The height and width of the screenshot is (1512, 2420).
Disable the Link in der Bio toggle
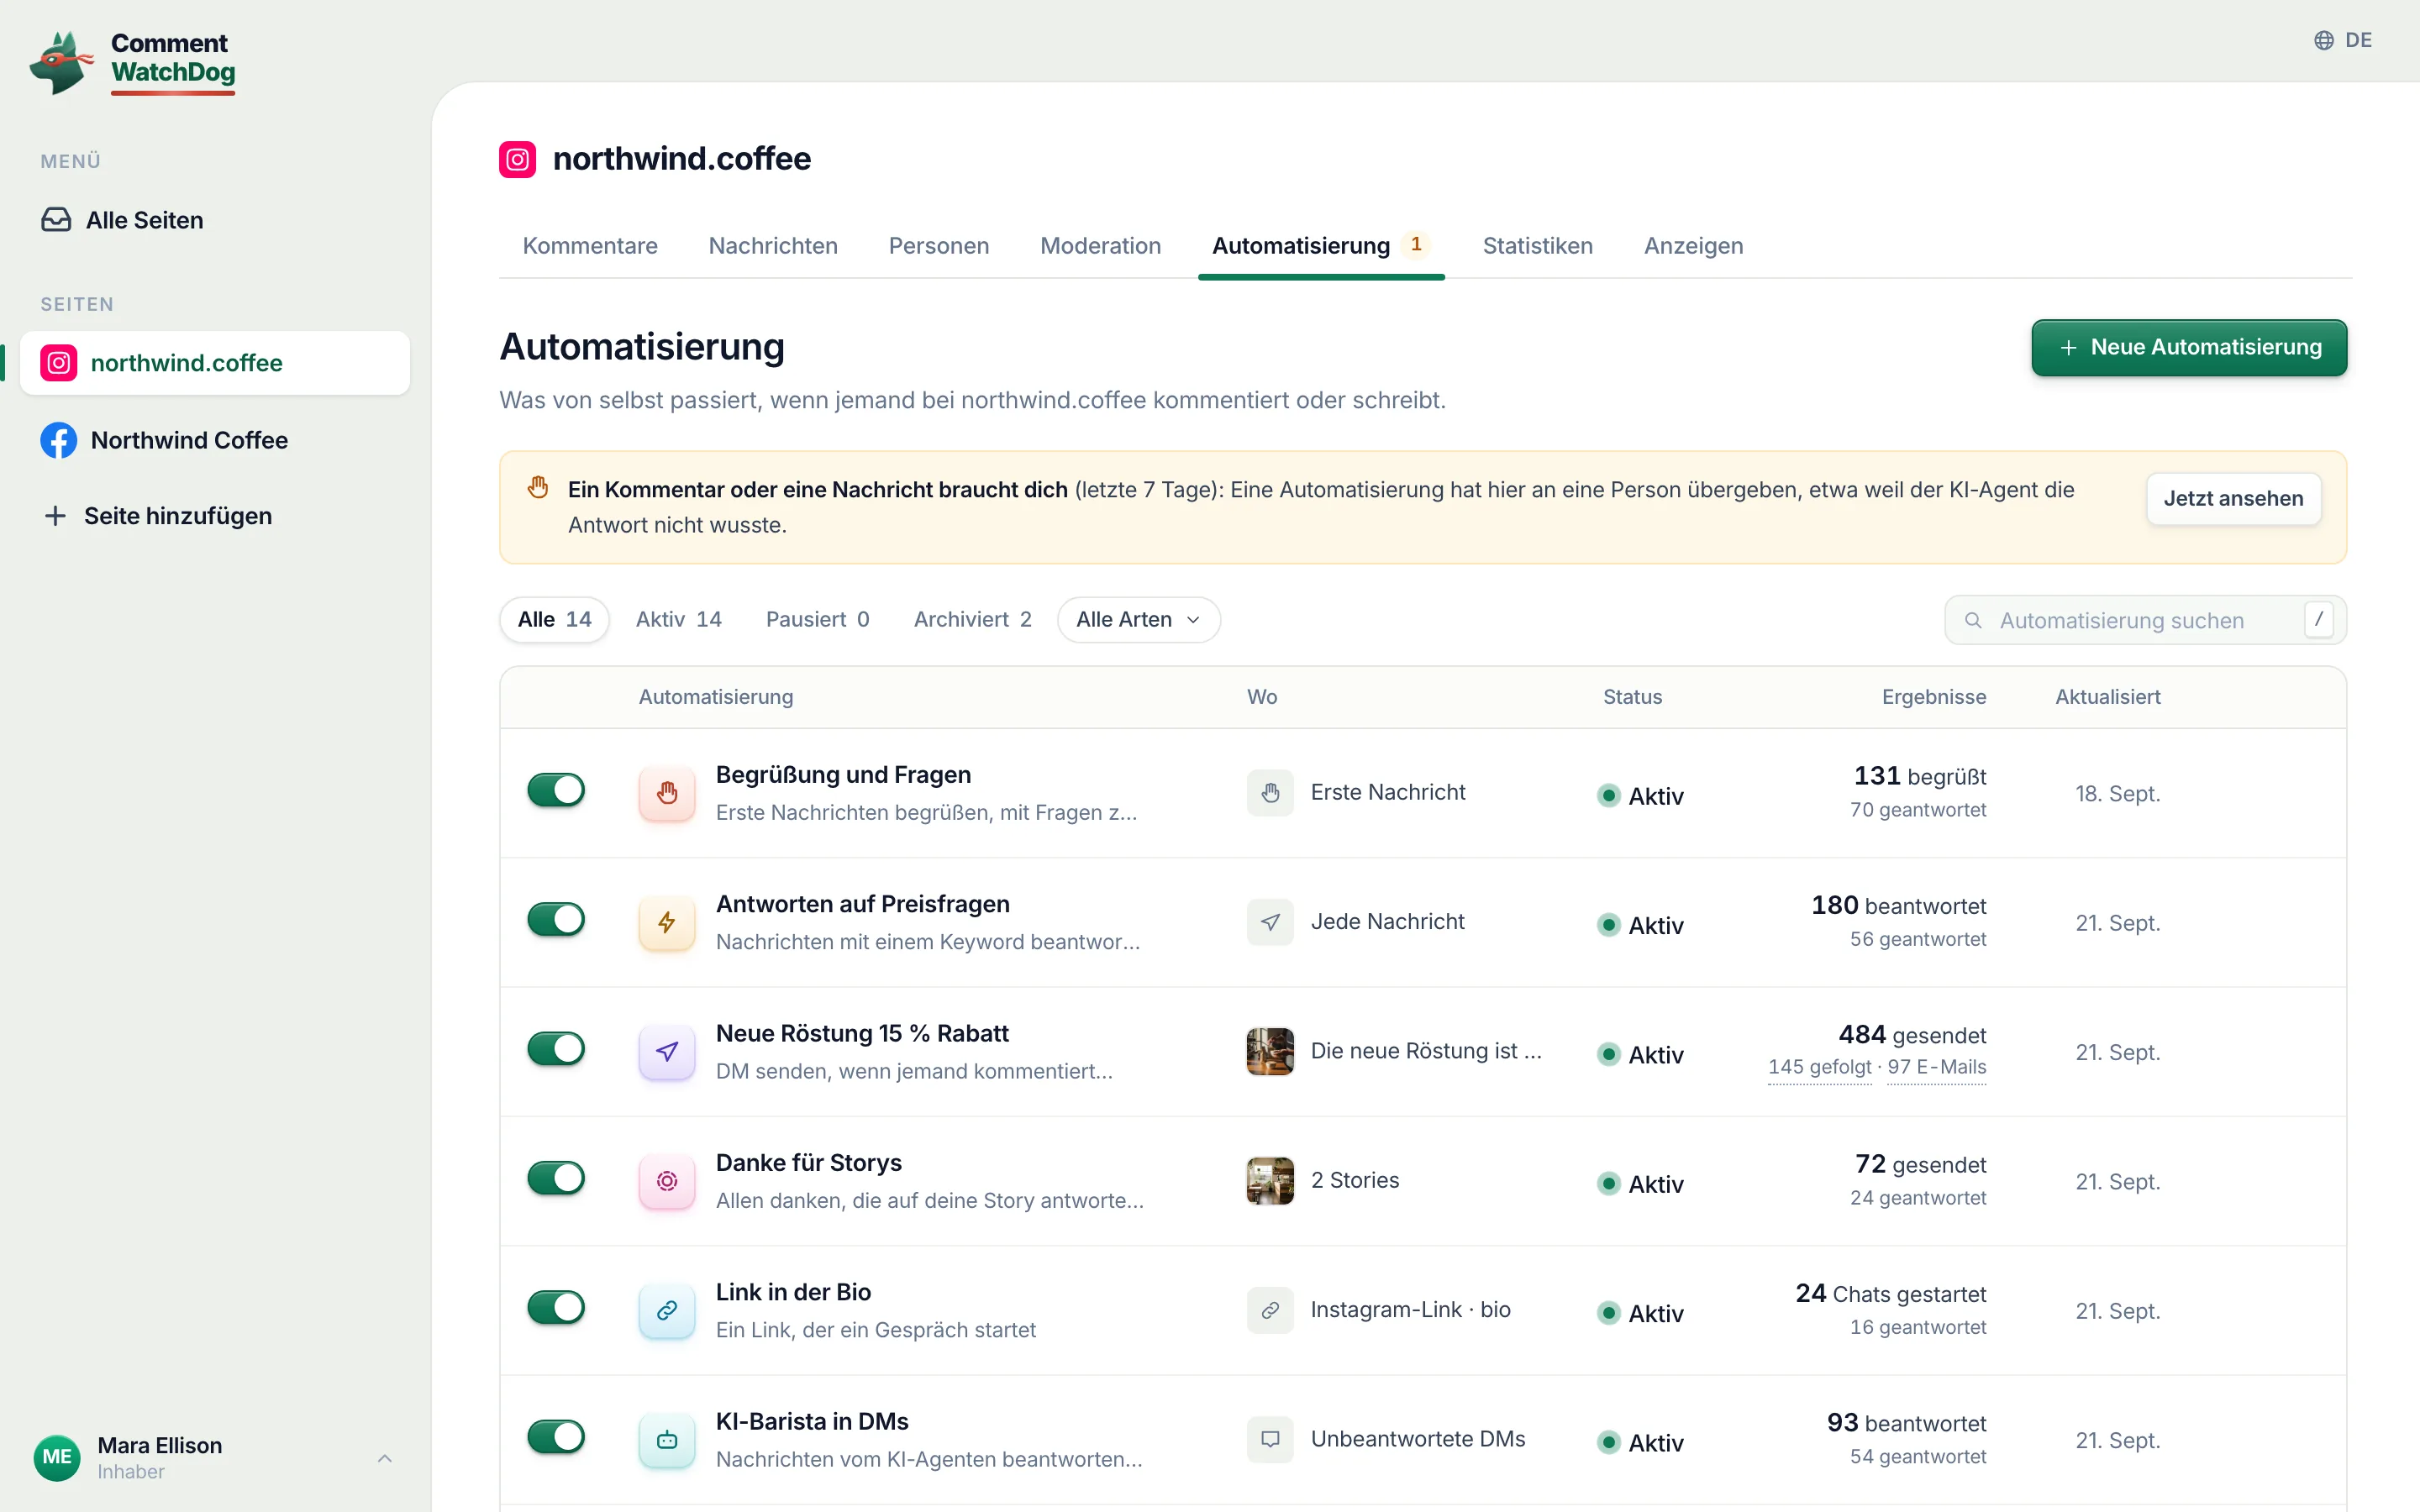pos(556,1307)
